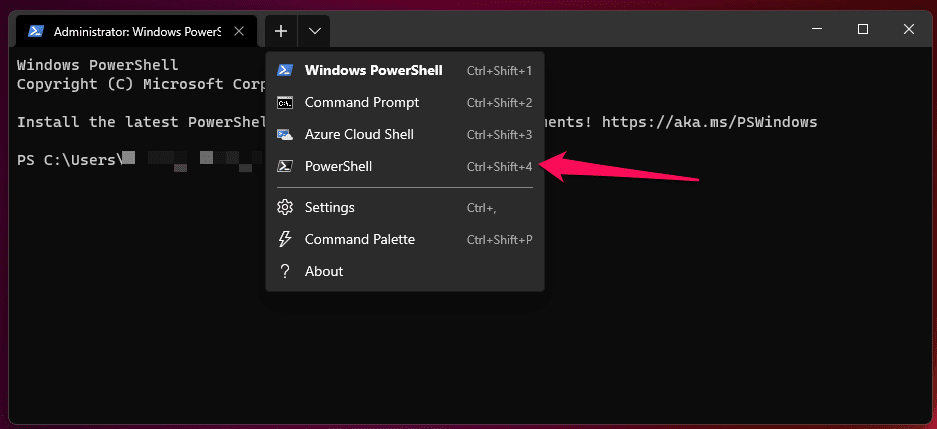The image size is (937, 429).
Task: Open a new tab with the plus button
Action: coord(281,31)
